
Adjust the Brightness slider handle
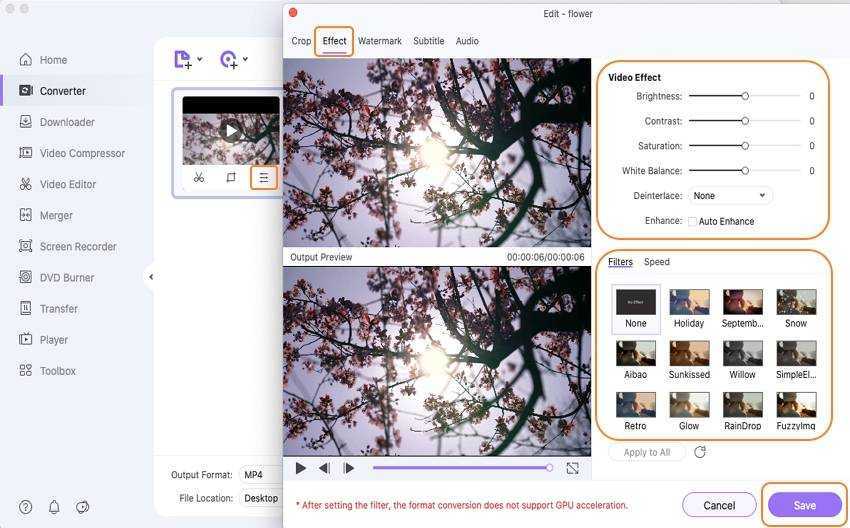pos(745,97)
